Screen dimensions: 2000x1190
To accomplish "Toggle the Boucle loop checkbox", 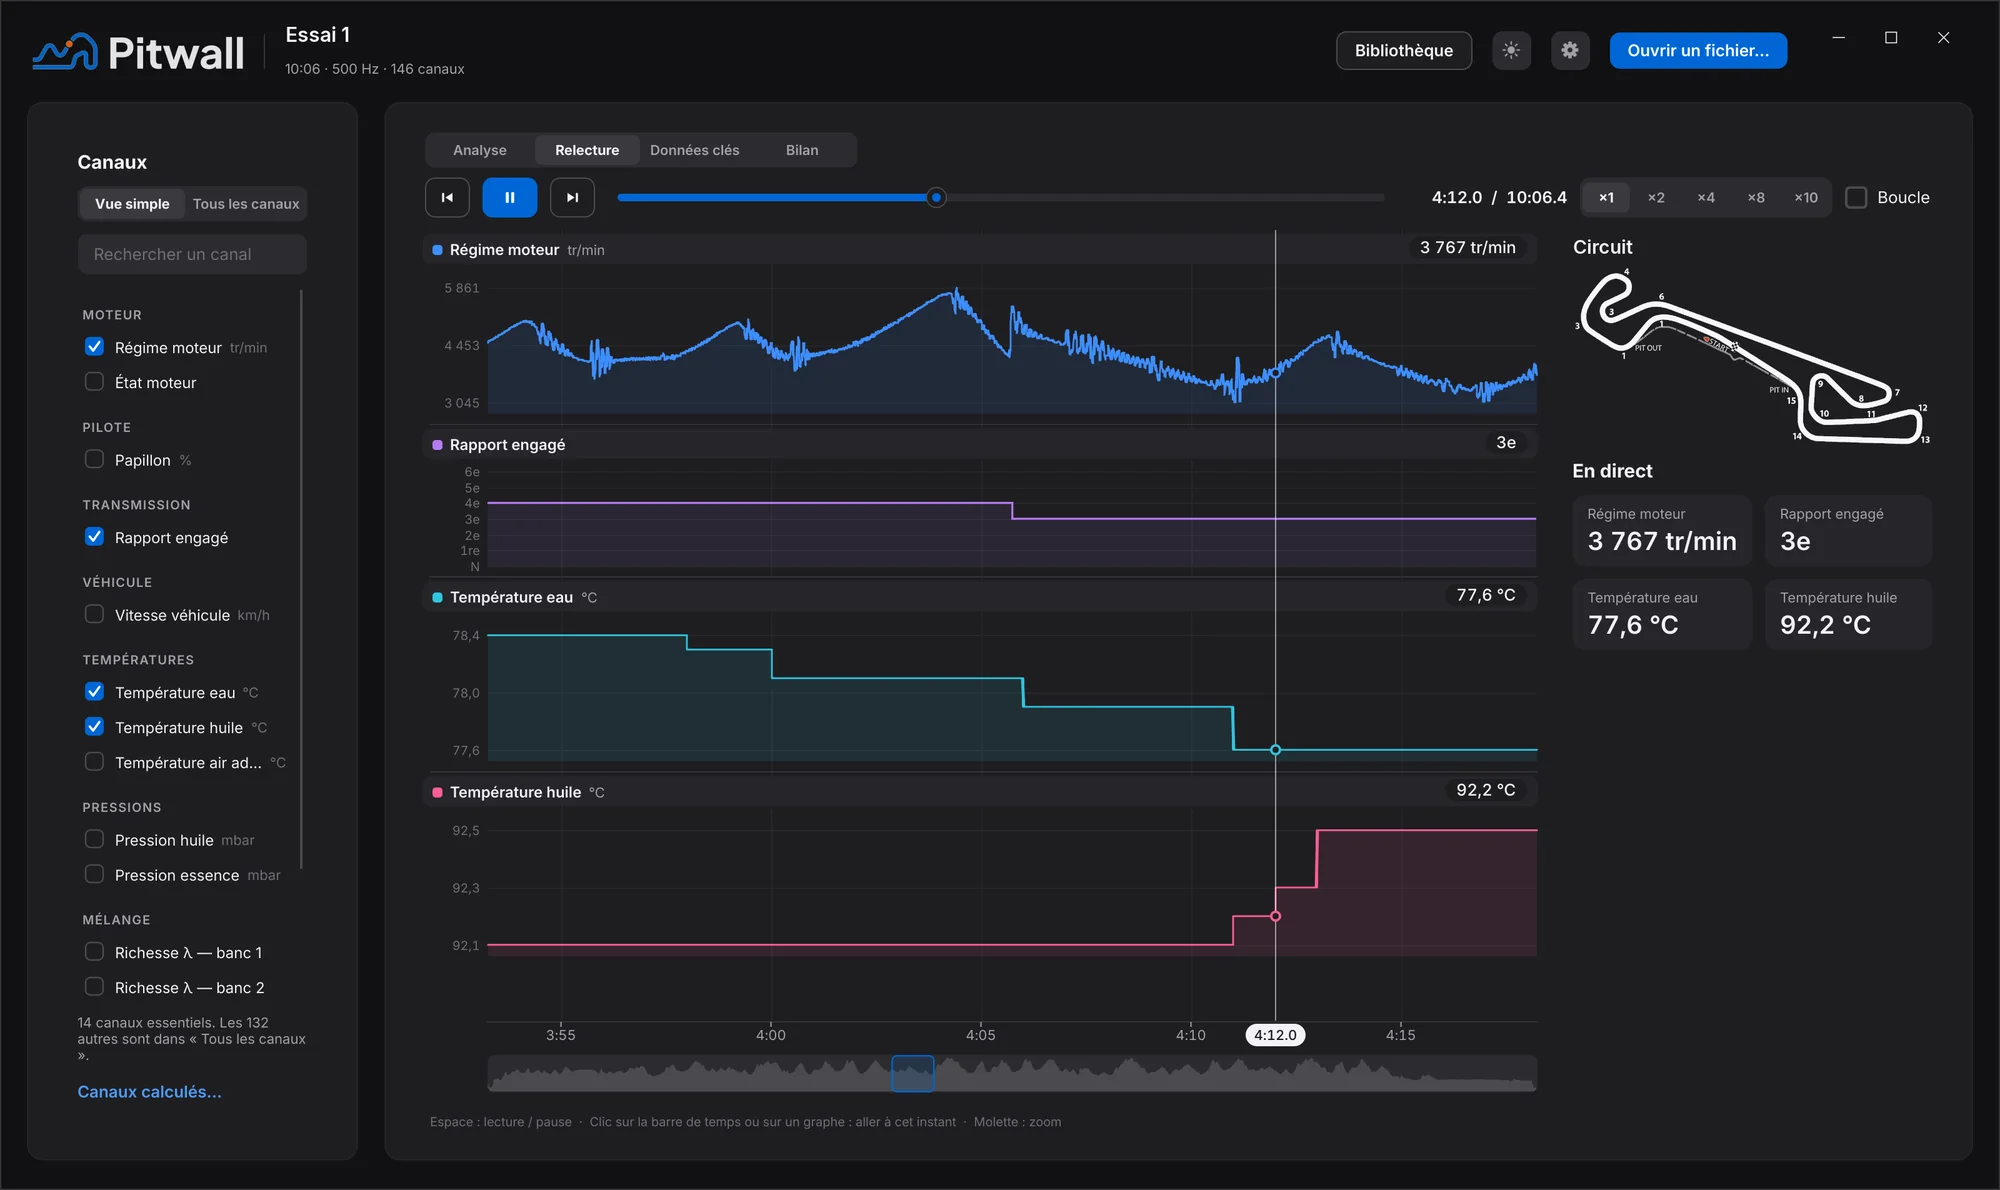I will (1856, 197).
